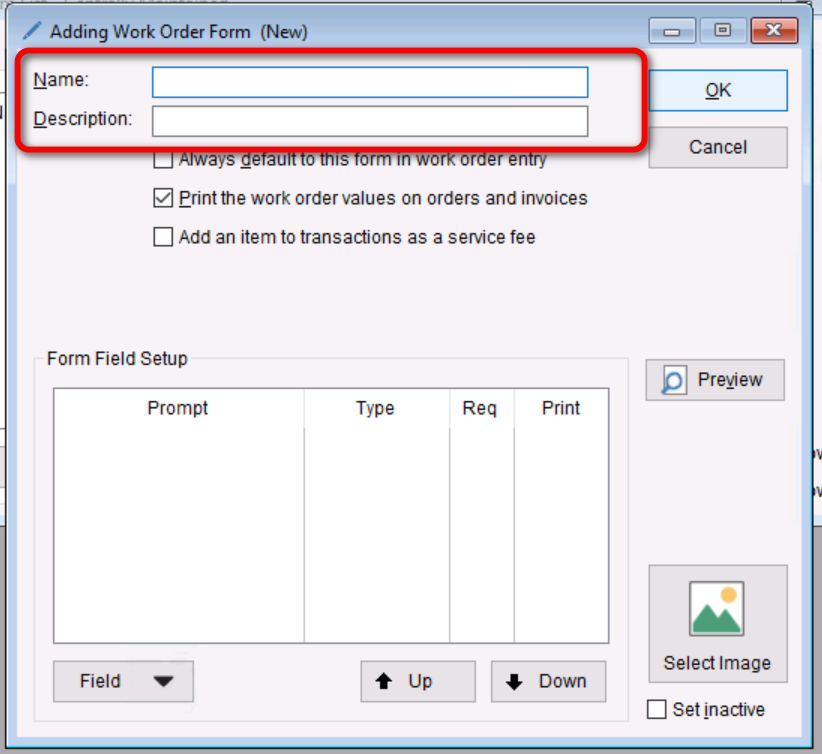Click into the Description text field
Viewport: 822px width, 754px height.
click(x=369, y=121)
